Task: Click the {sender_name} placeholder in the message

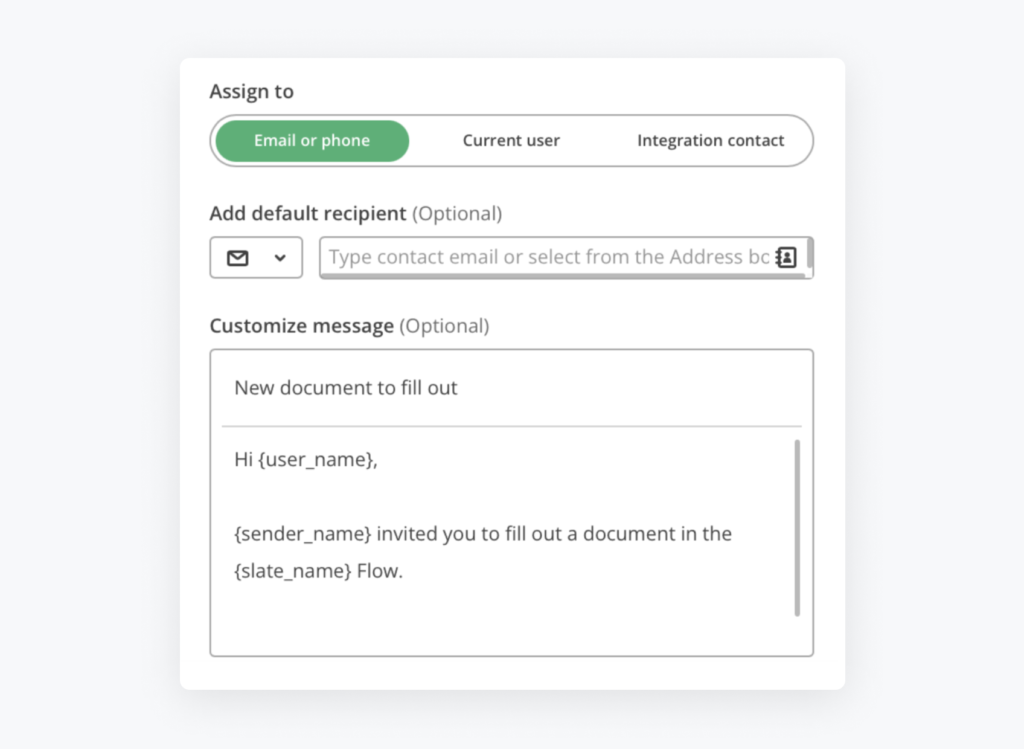Action: [302, 534]
